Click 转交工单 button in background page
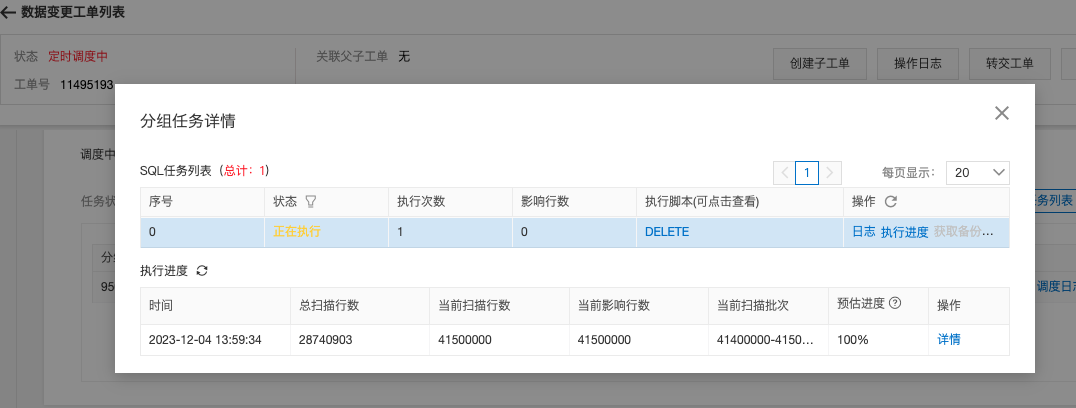Image resolution: width=1076 pixels, height=408 pixels. [x=1009, y=64]
